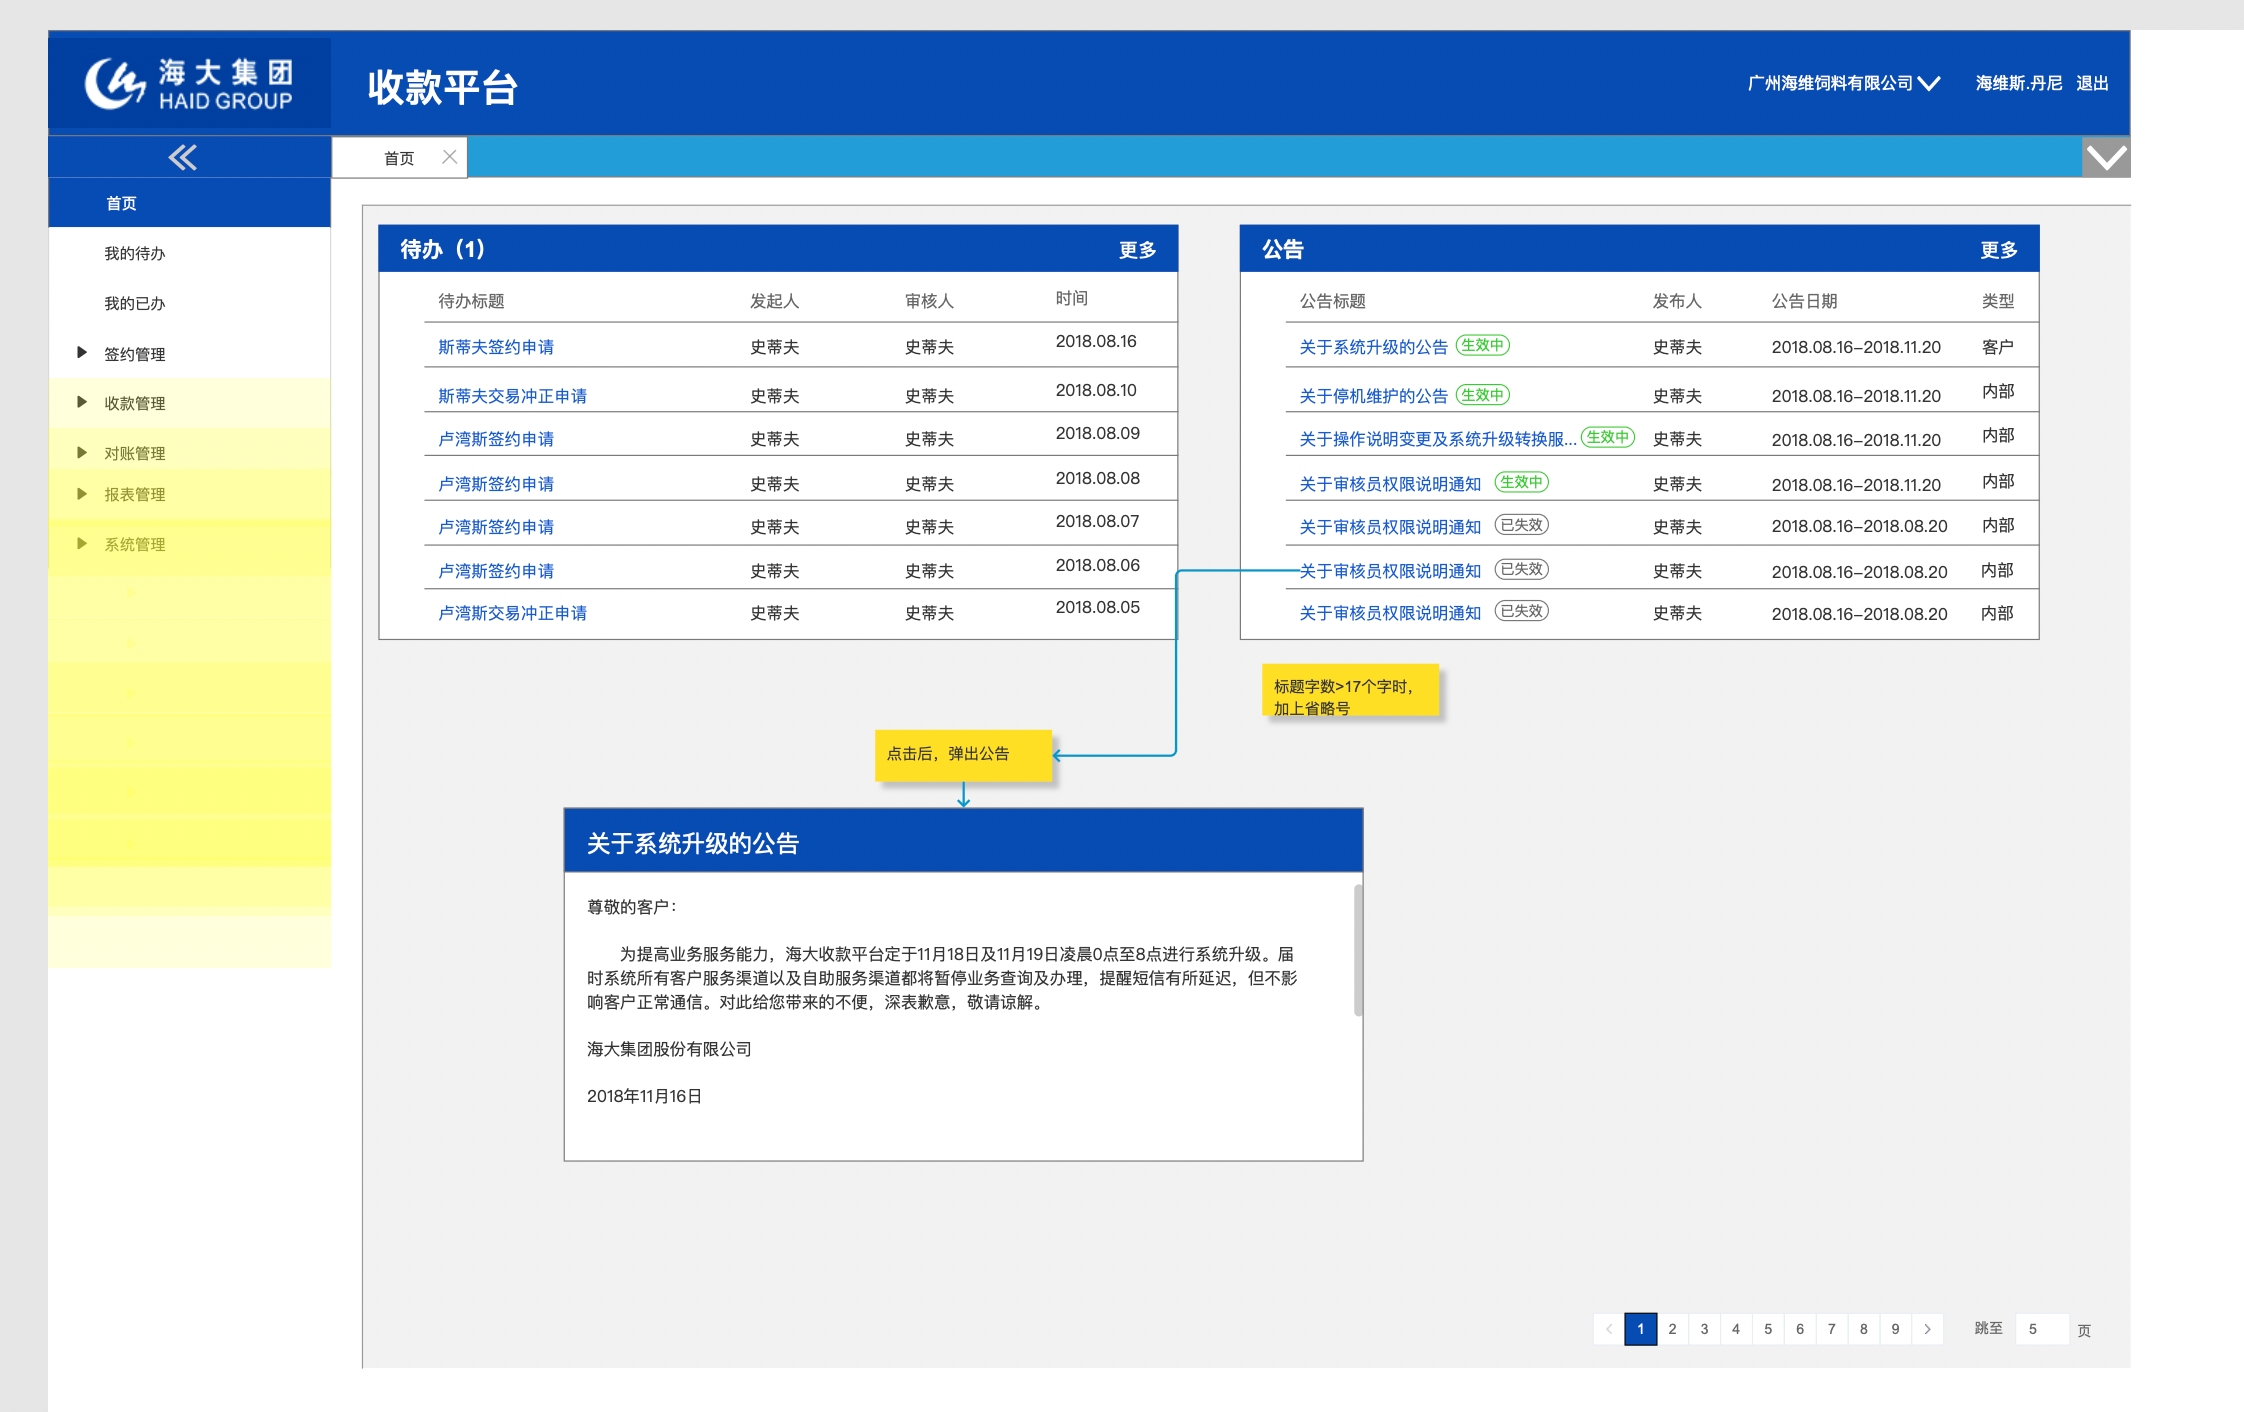Open 卢湾斯签约申请 dated 2018.08.09
This screenshot has height=1412, width=2244.
(496, 439)
